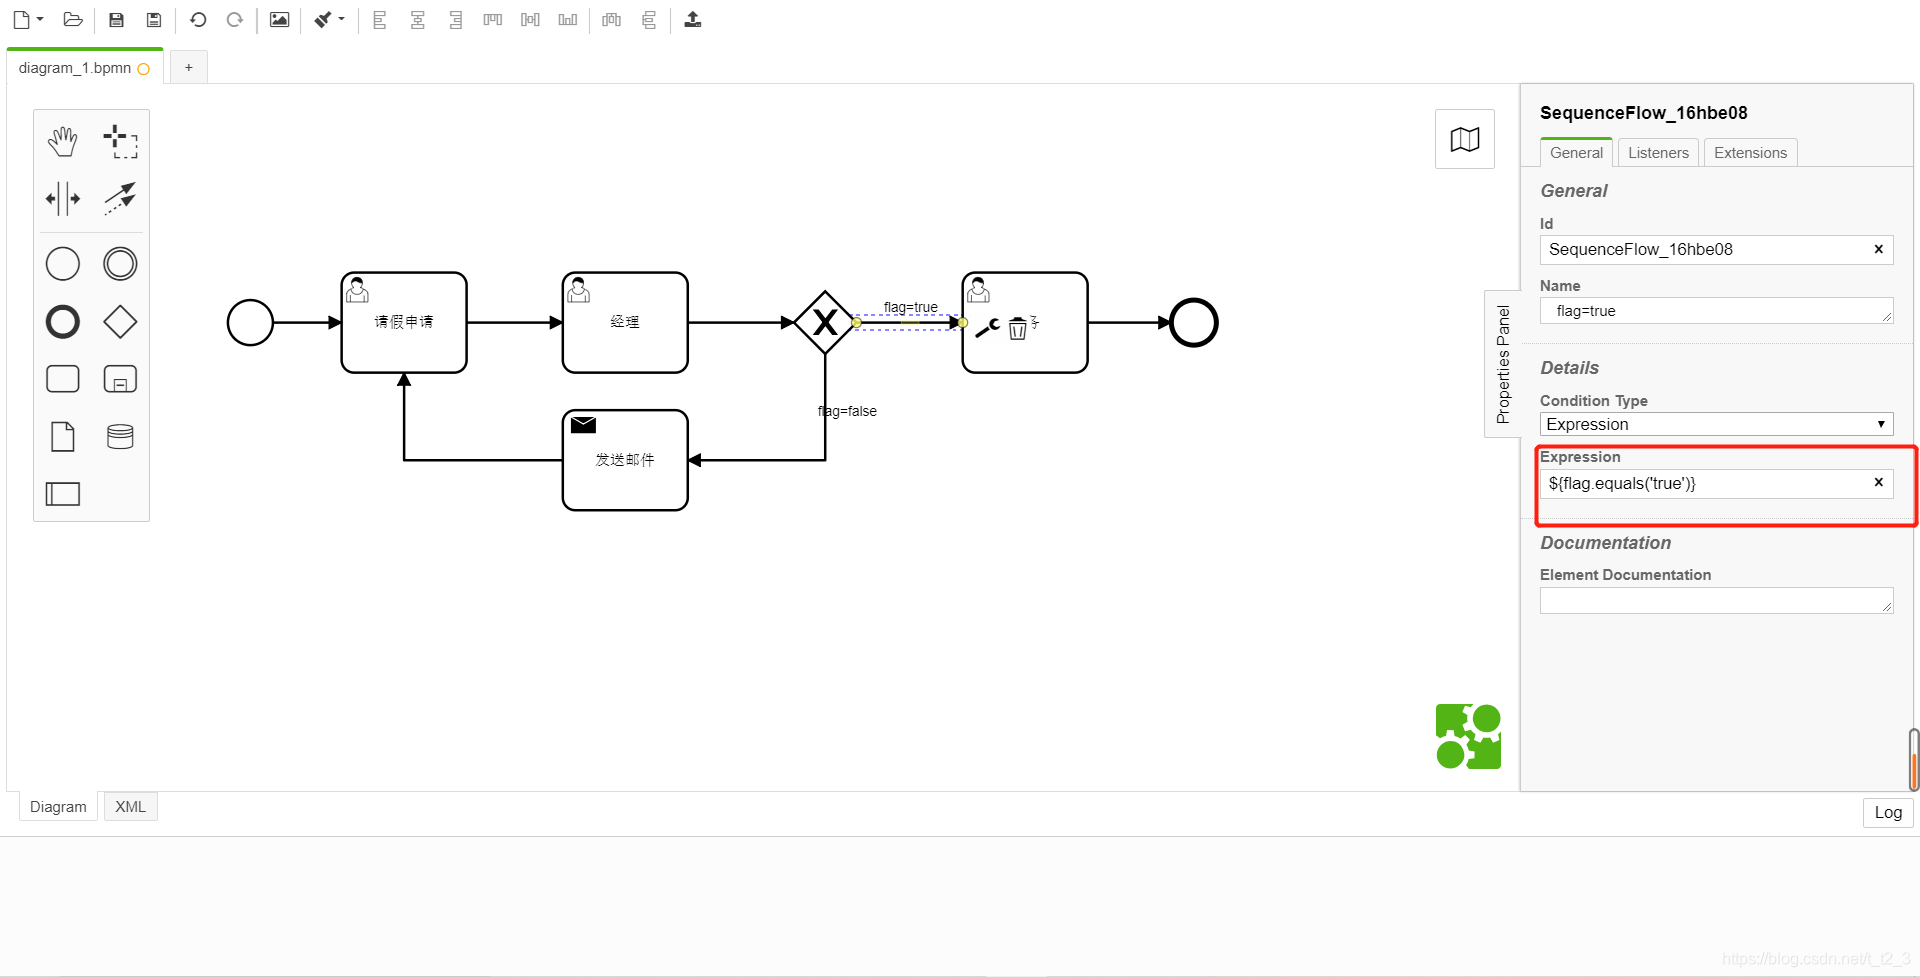Export the diagram as an image
The width and height of the screenshot is (1920, 977).
tap(279, 20)
